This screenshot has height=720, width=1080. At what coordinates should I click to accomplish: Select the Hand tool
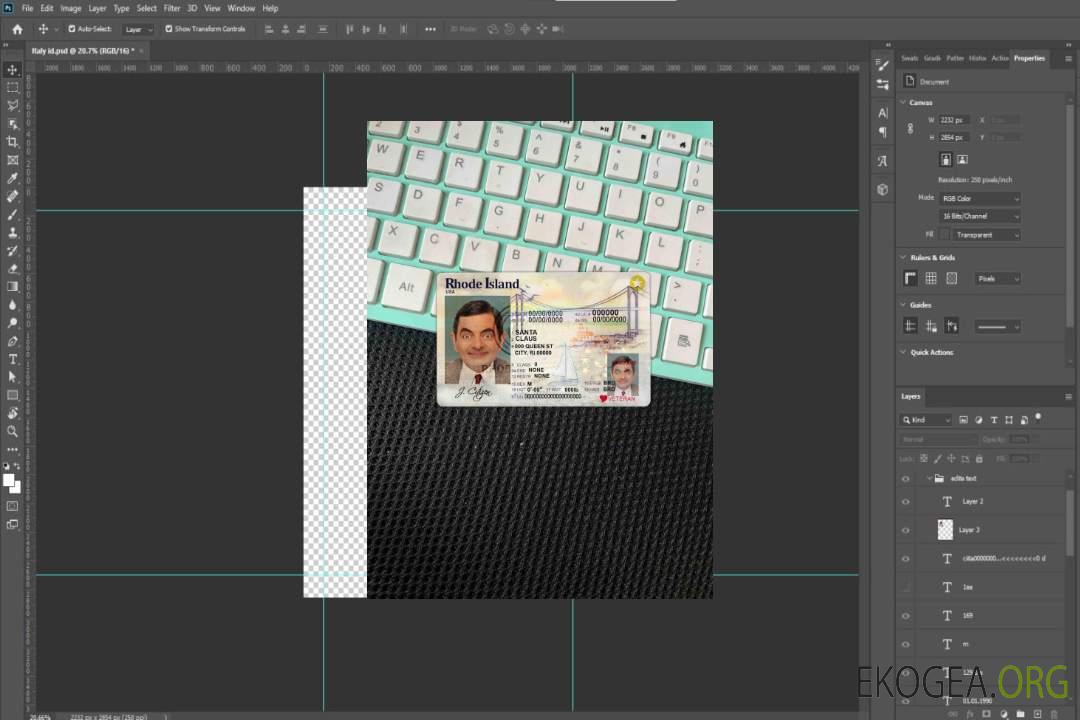click(12, 413)
